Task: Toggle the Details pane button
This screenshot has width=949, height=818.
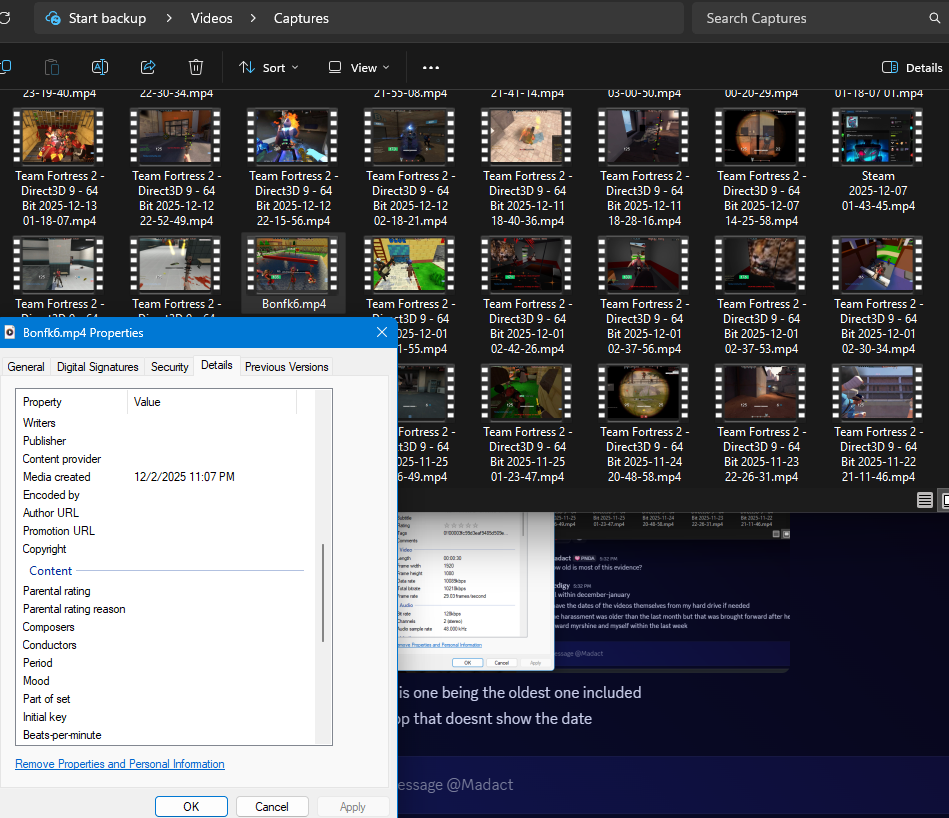Action: pyautogui.click(x=911, y=67)
